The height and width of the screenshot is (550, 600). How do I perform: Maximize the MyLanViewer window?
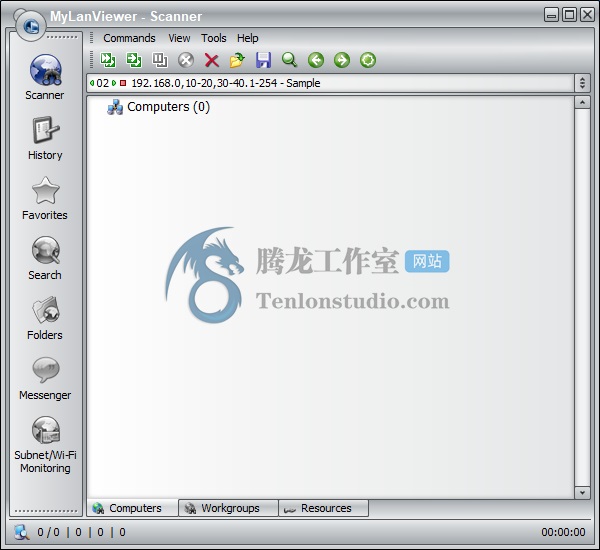pos(569,15)
